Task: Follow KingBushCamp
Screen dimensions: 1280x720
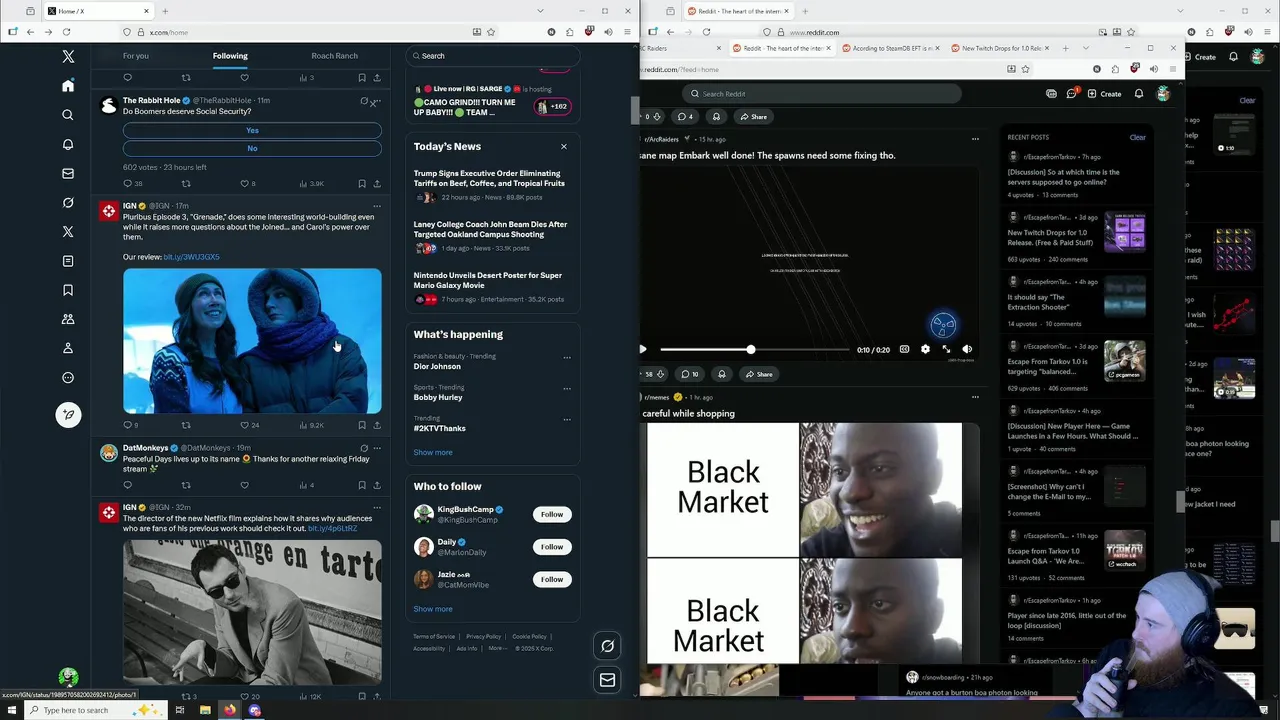Action: point(552,514)
